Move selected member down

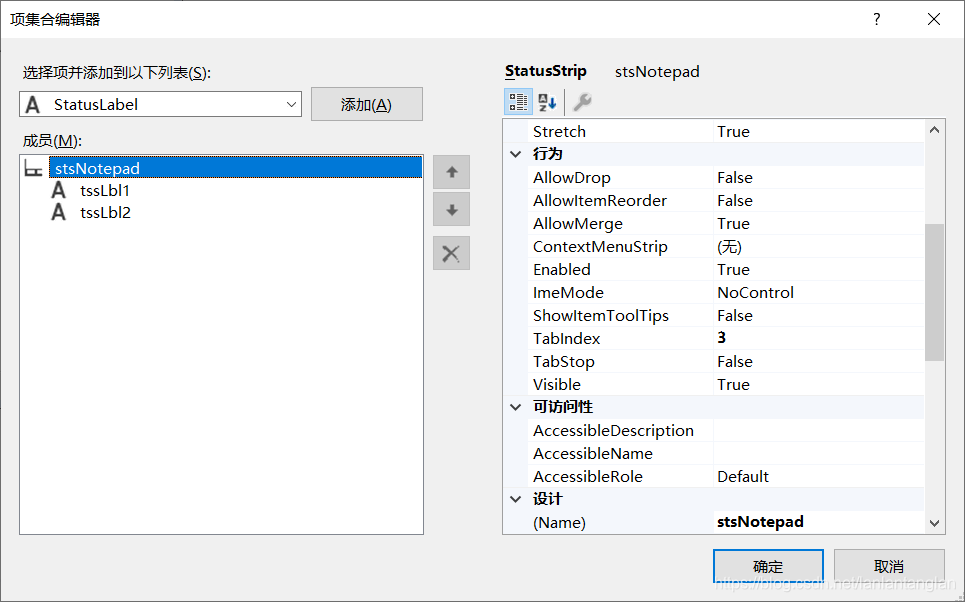click(x=451, y=209)
